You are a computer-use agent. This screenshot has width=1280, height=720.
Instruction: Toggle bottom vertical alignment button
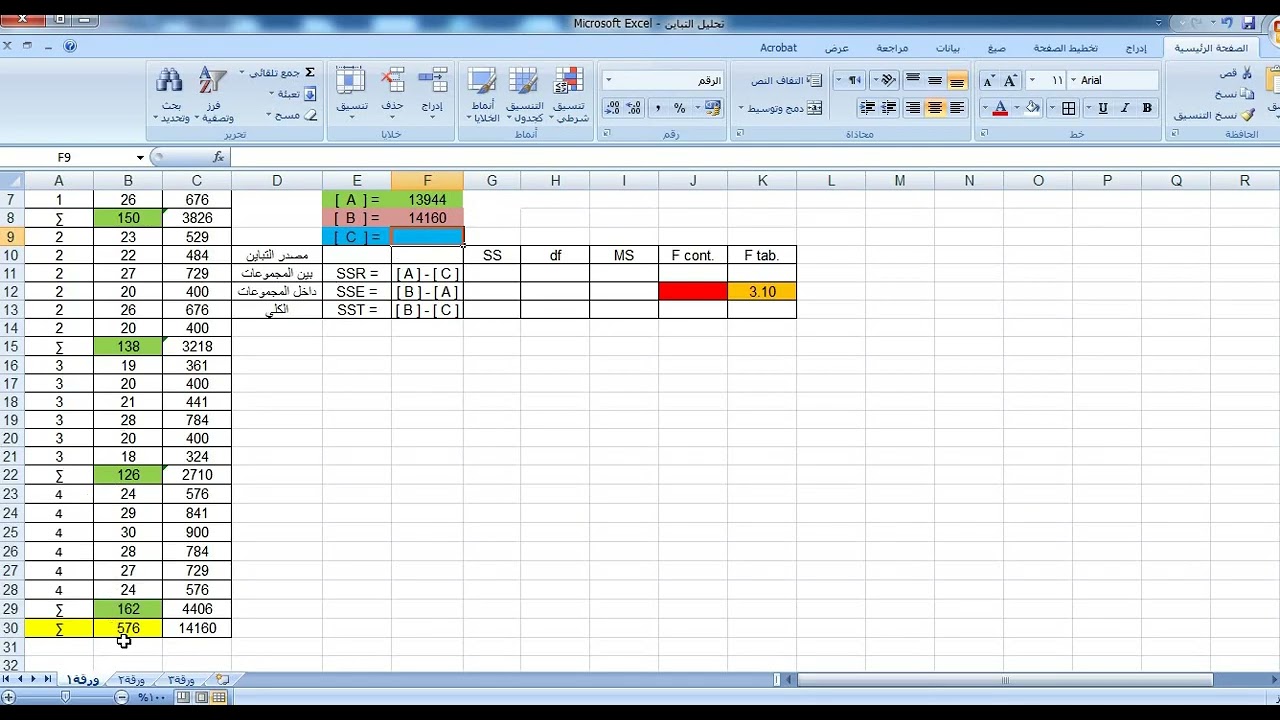tap(957, 80)
